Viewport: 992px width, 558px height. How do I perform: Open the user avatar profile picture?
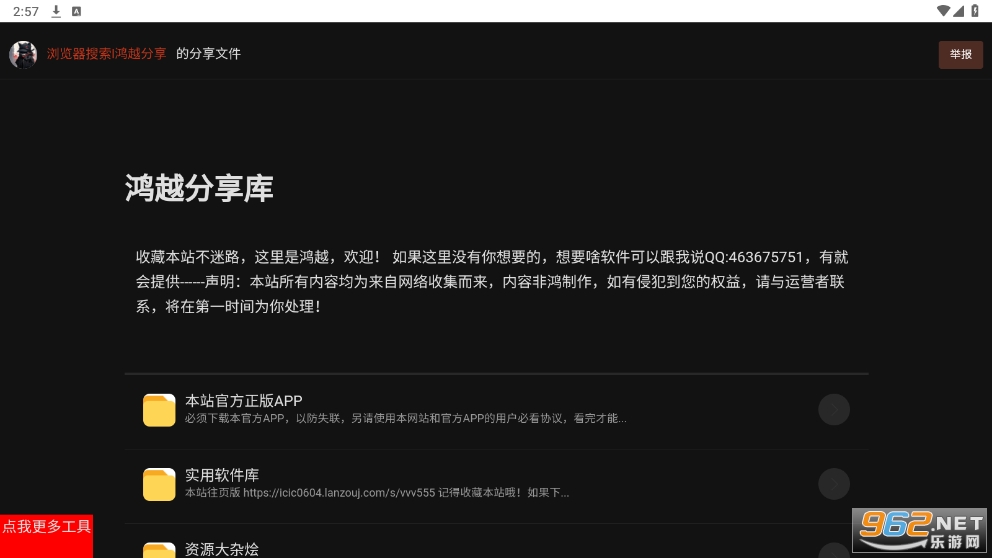(x=23, y=54)
